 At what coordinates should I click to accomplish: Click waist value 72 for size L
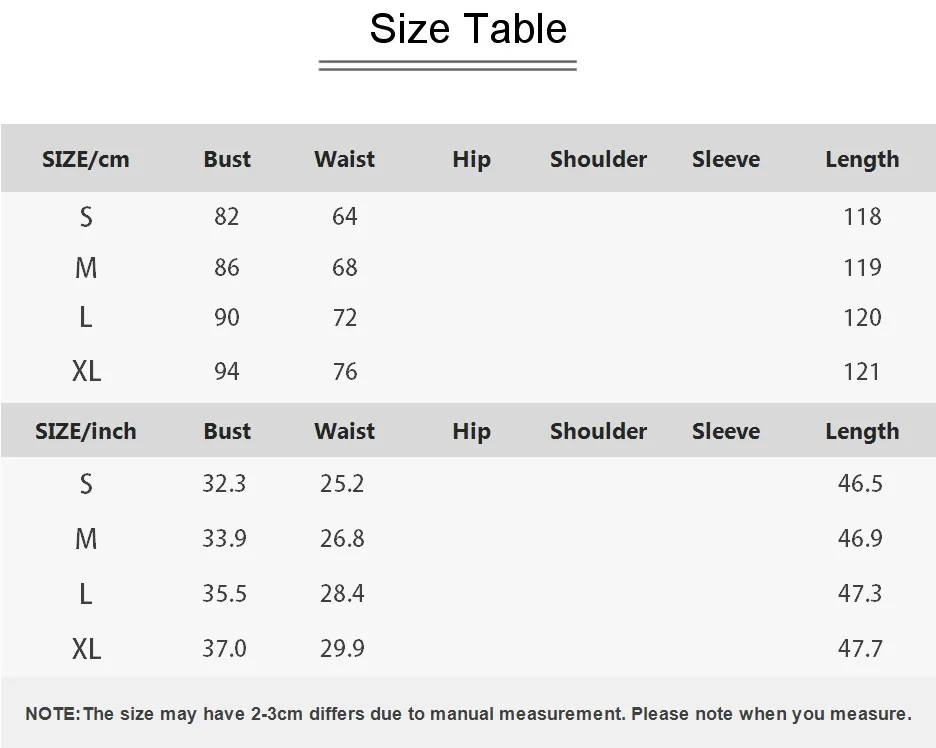(x=344, y=318)
